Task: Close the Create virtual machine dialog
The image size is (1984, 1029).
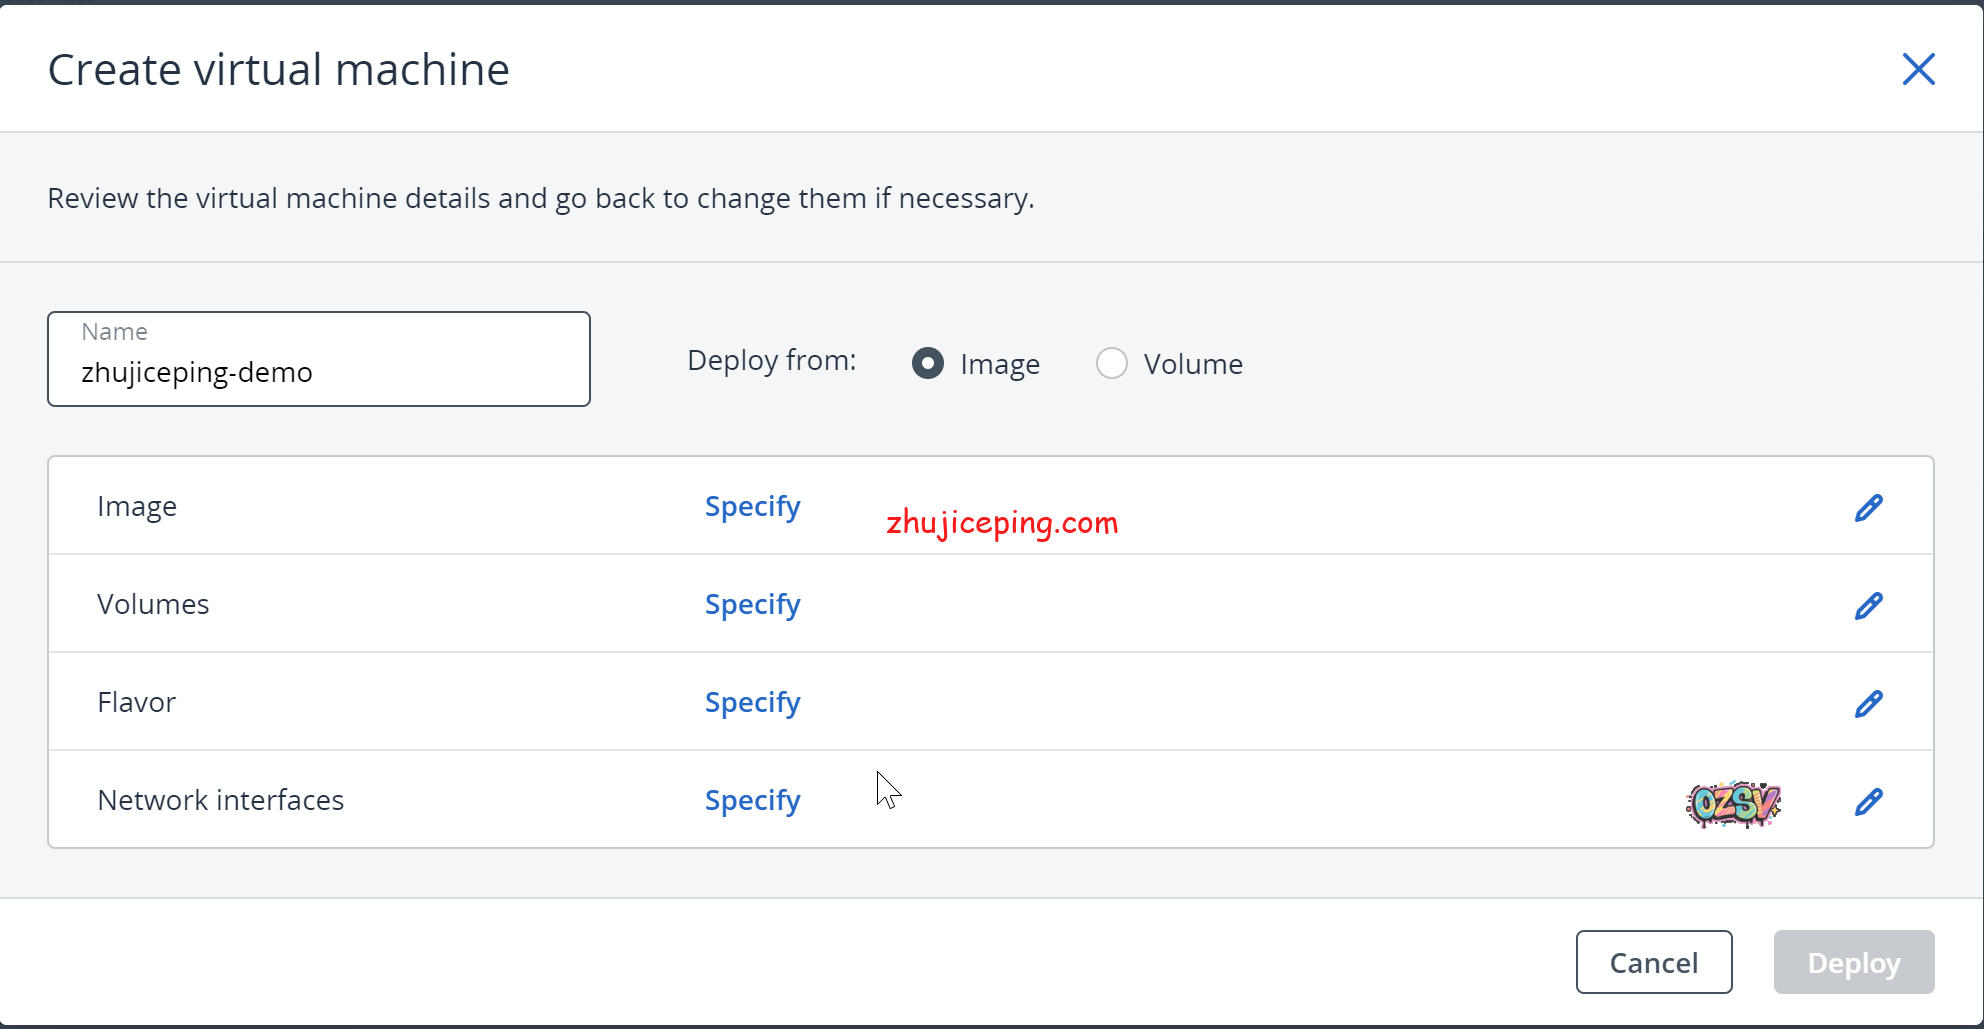Action: pos(1918,70)
